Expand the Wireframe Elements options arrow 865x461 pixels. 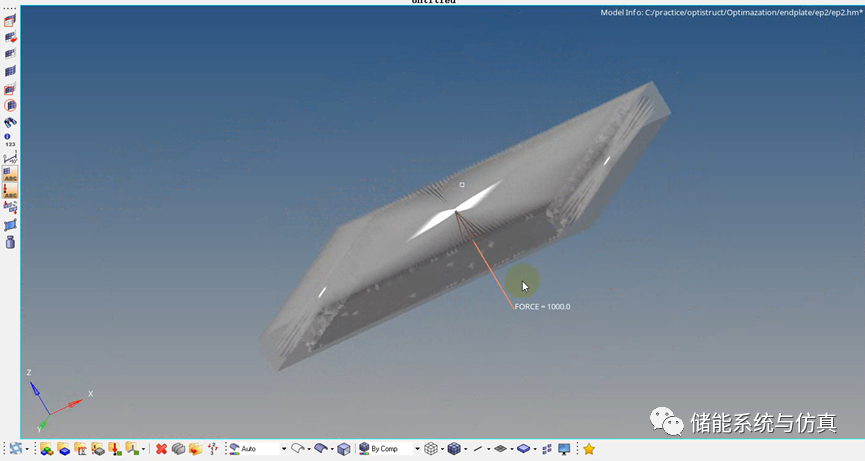point(442,449)
